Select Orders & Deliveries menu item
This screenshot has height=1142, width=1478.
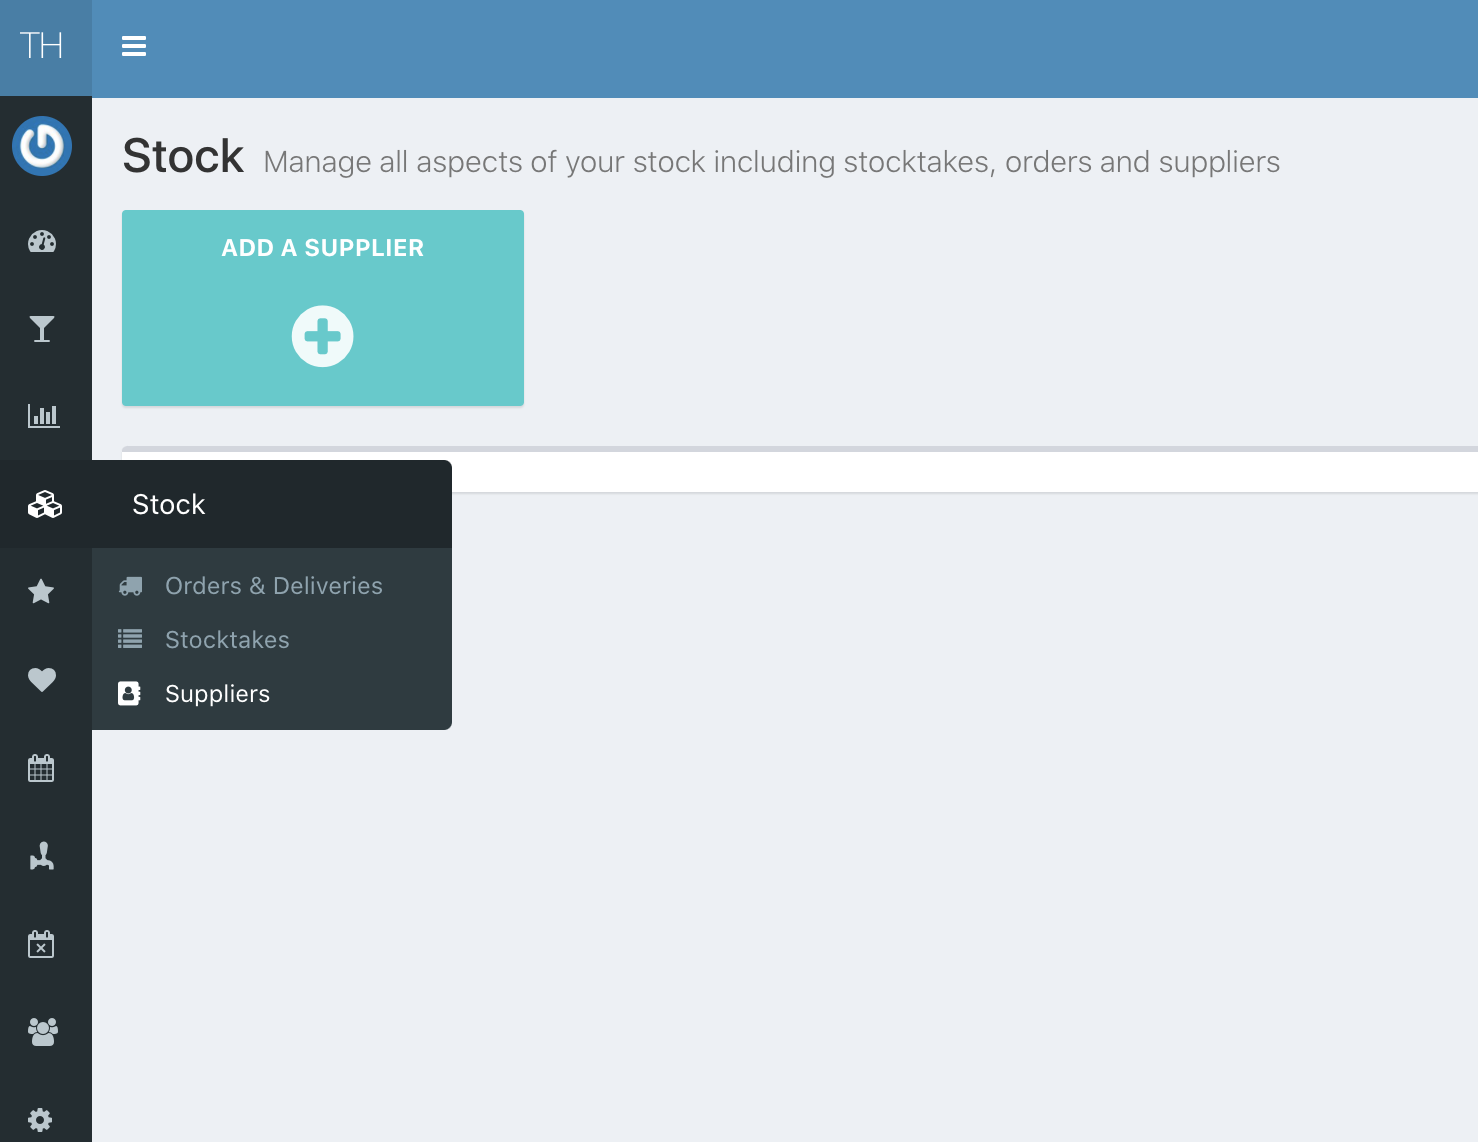[273, 586]
